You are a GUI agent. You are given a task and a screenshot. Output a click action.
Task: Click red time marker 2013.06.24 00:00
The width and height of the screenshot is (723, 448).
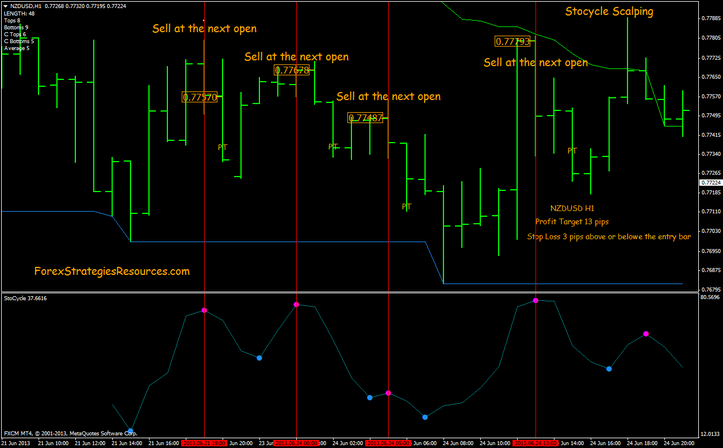[x=296, y=443]
